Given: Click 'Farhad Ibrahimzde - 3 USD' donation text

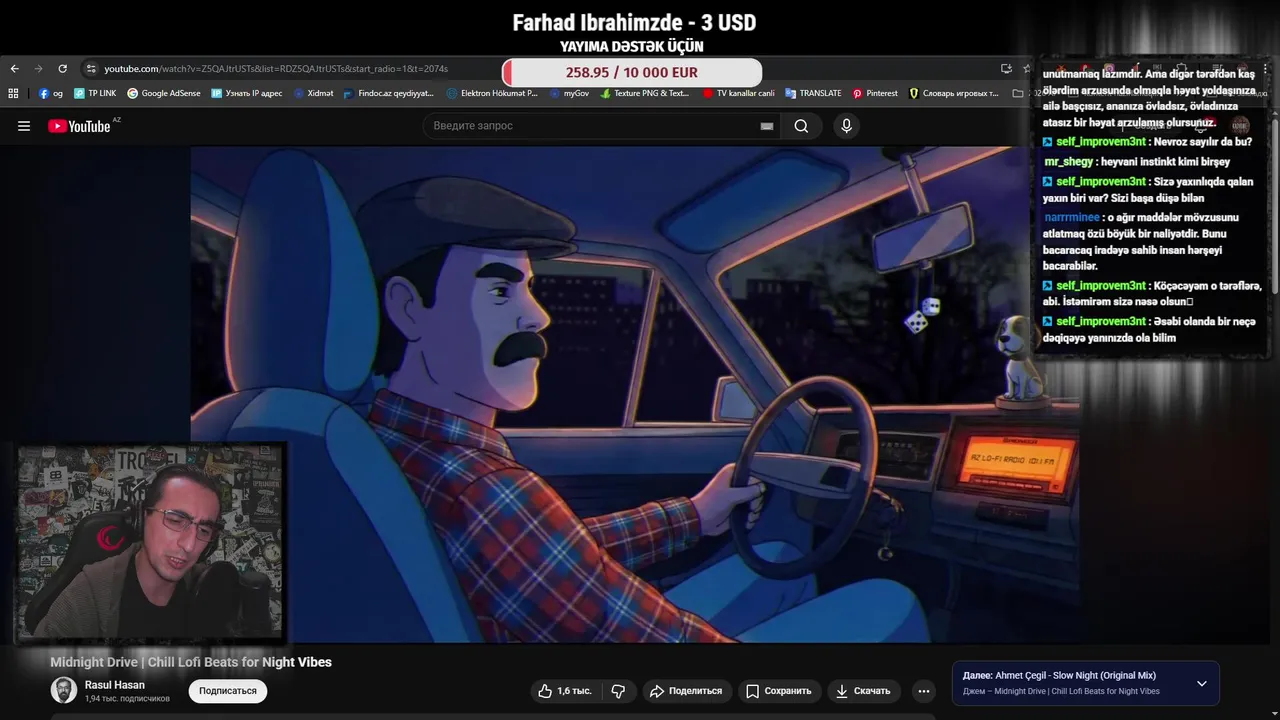Looking at the screenshot, I should click(x=634, y=22).
